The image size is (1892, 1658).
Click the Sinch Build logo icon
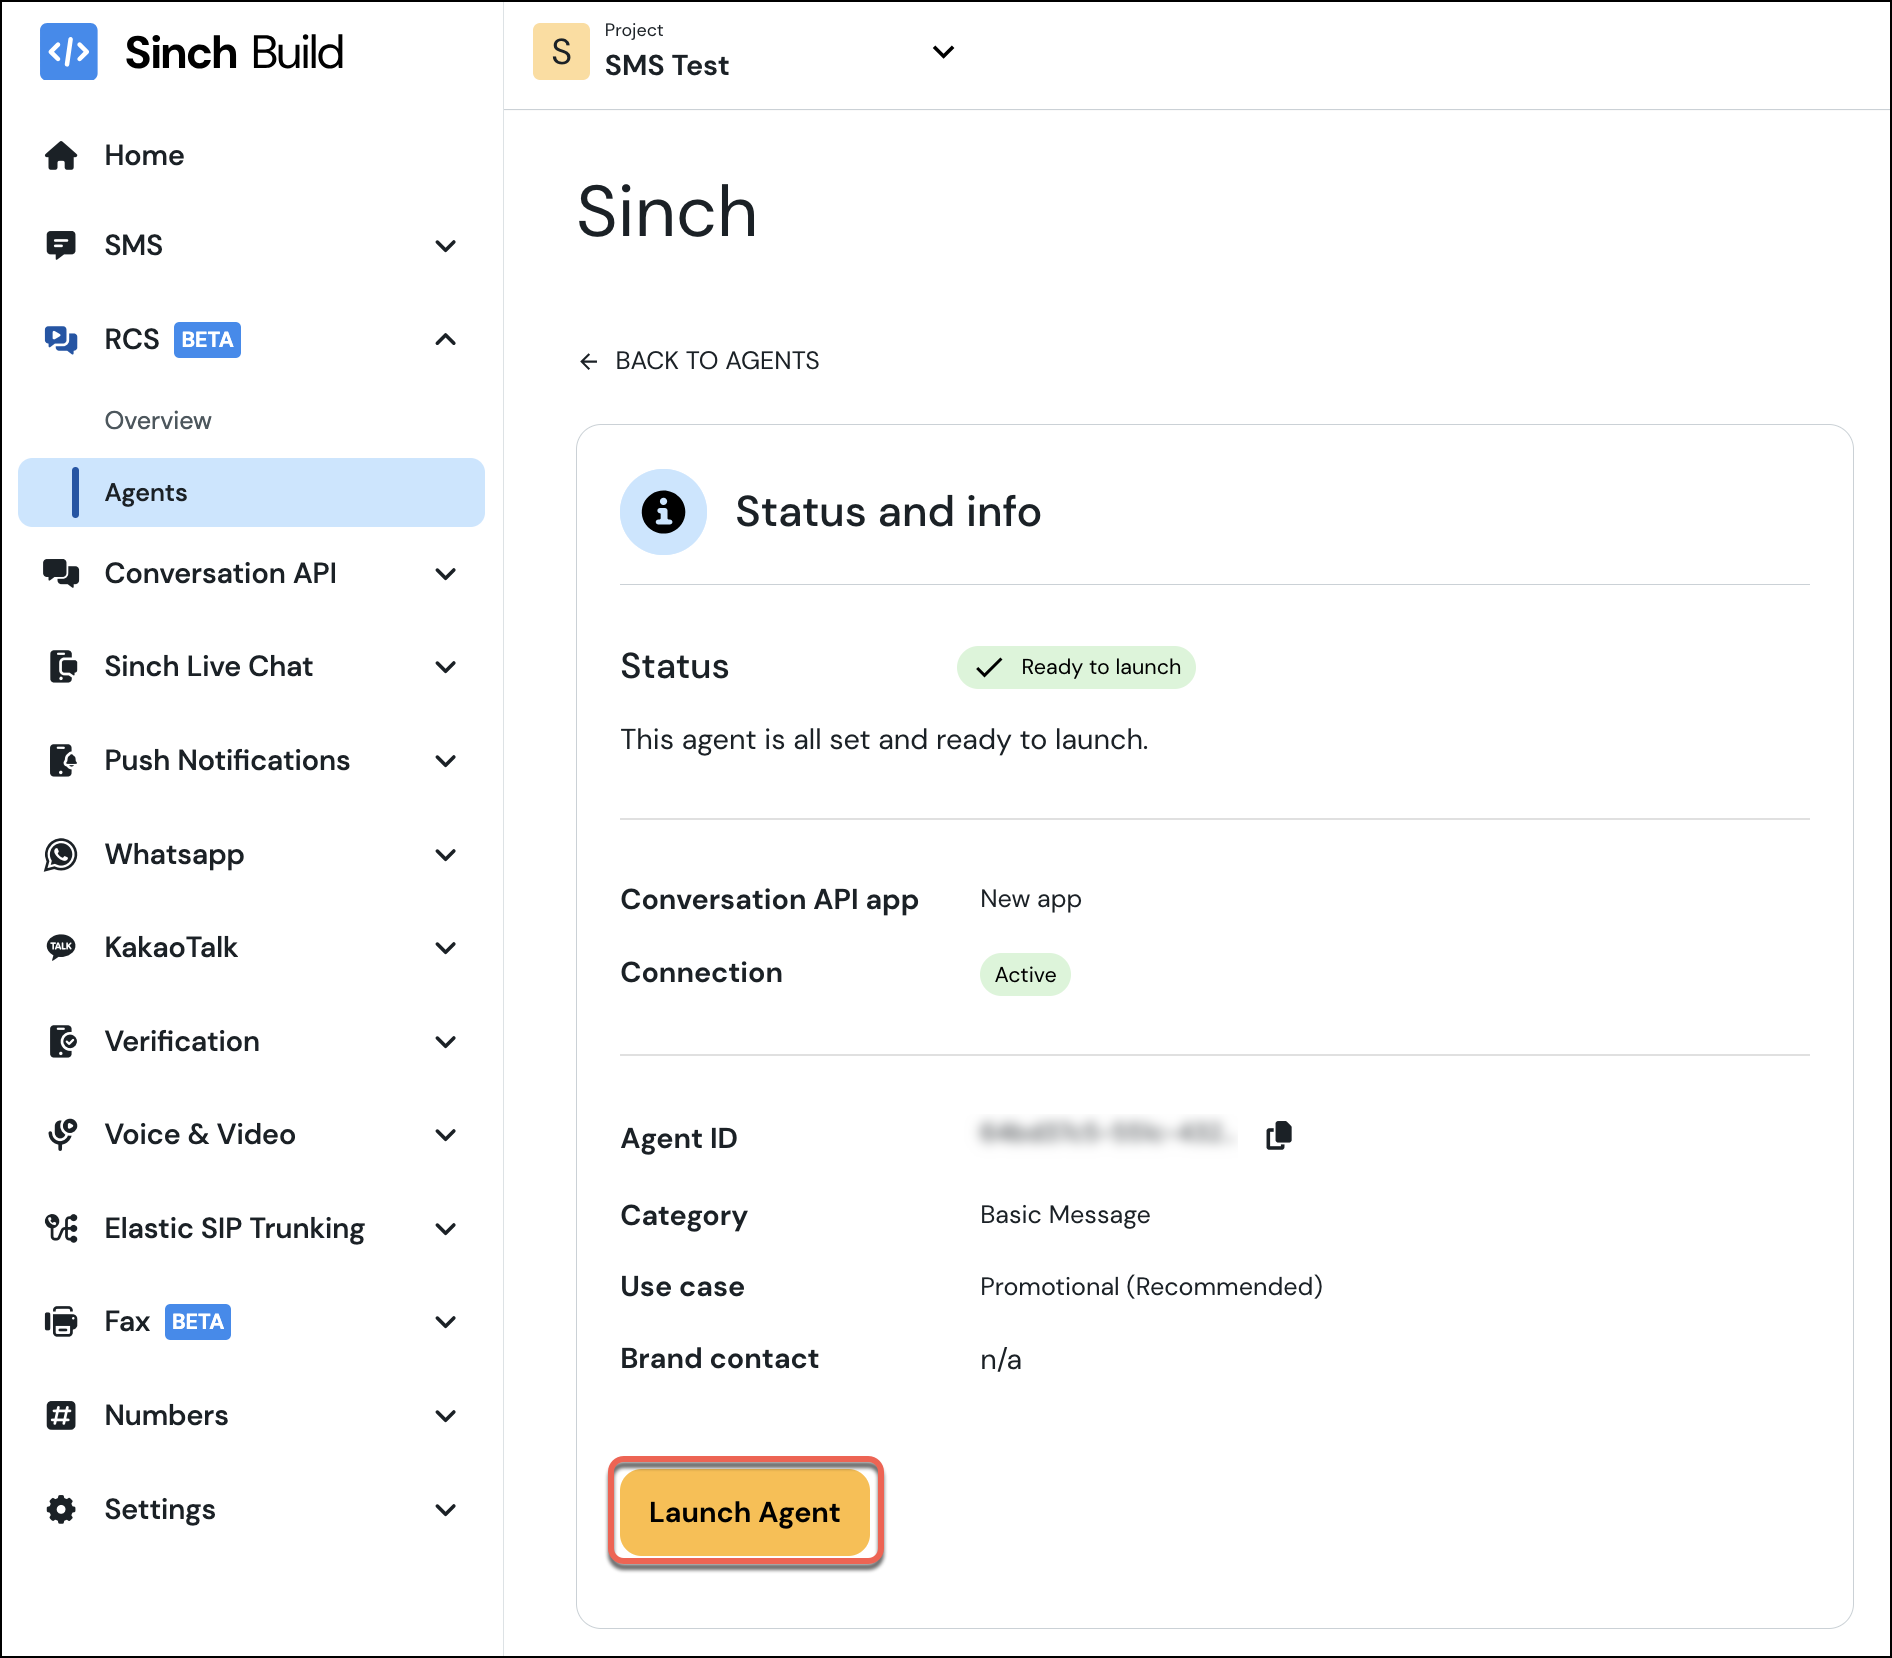(68, 52)
